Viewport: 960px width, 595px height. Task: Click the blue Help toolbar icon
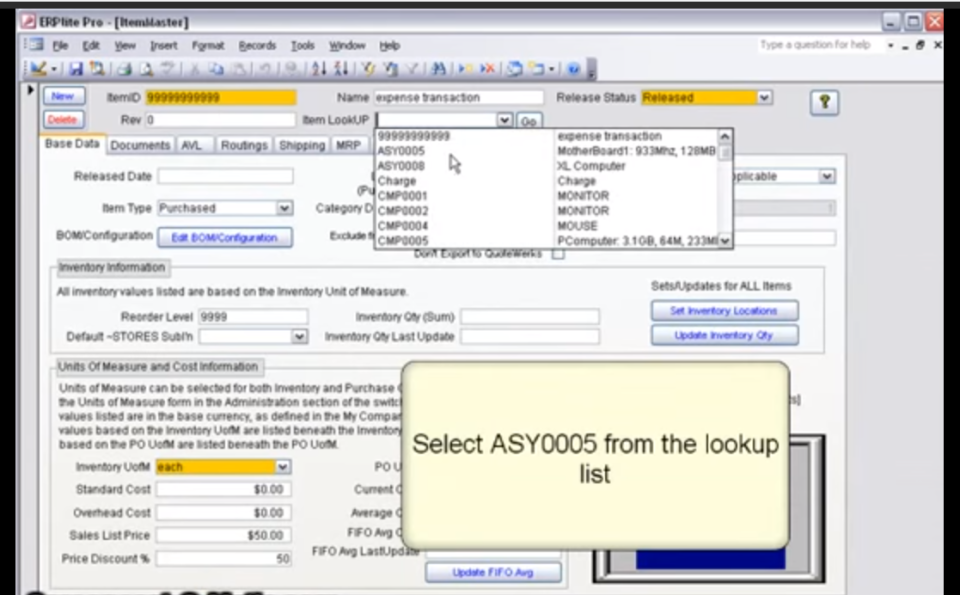574,69
